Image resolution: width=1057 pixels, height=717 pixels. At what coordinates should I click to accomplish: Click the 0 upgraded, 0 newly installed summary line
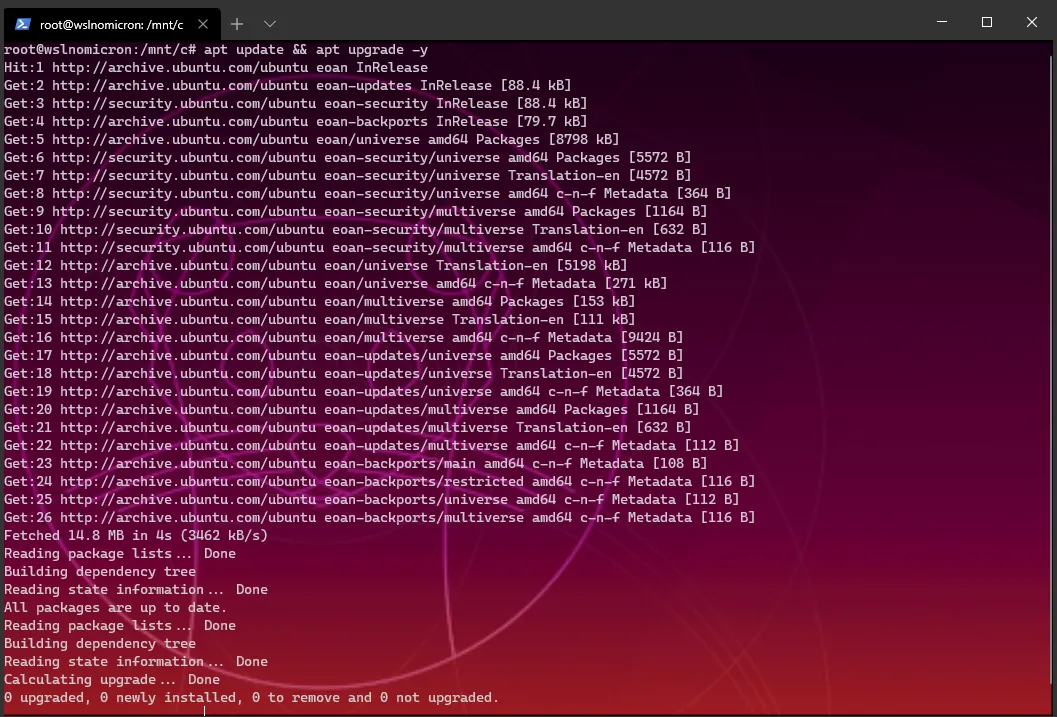click(250, 698)
